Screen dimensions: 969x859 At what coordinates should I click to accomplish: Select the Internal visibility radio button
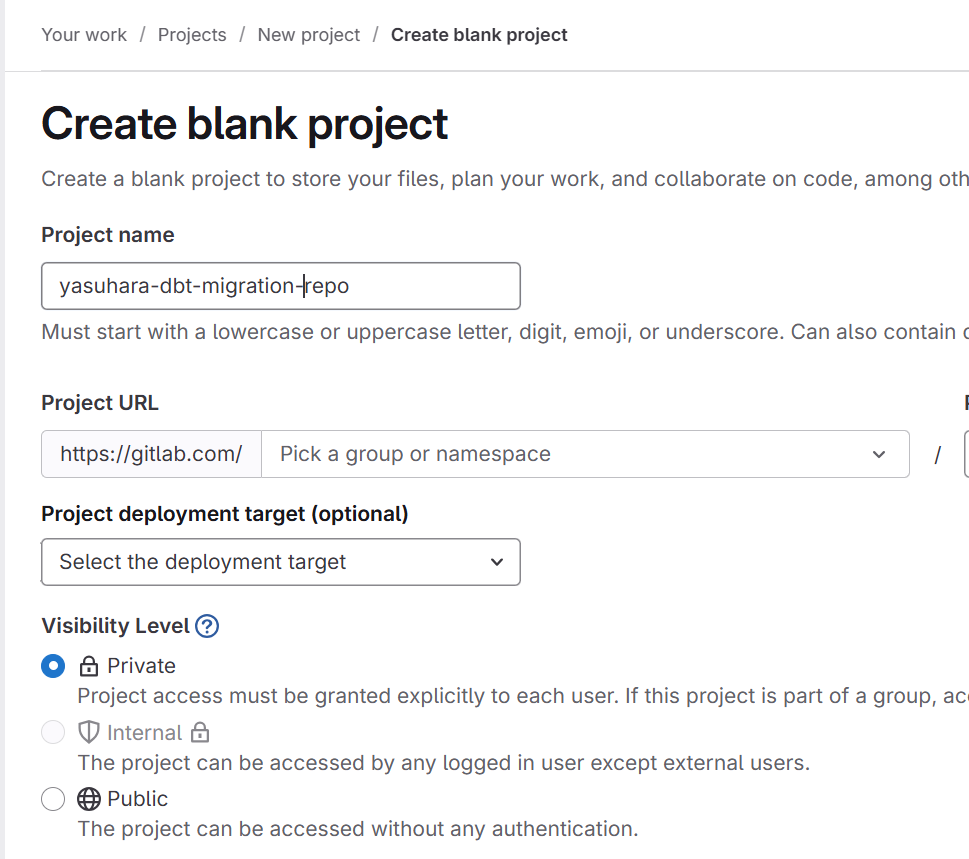pyautogui.click(x=53, y=733)
